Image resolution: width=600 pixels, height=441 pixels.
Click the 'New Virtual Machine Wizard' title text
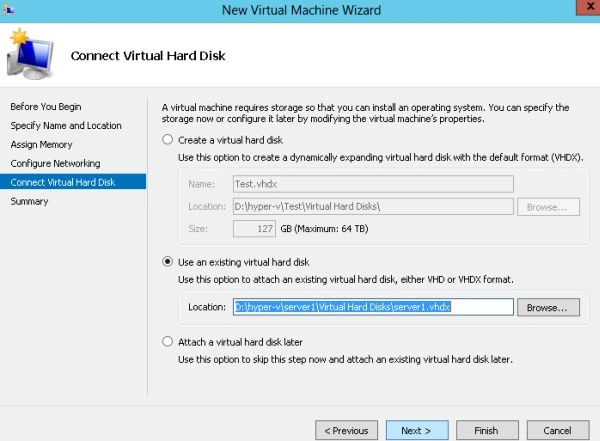pyautogui.click(x=302, y=10)
